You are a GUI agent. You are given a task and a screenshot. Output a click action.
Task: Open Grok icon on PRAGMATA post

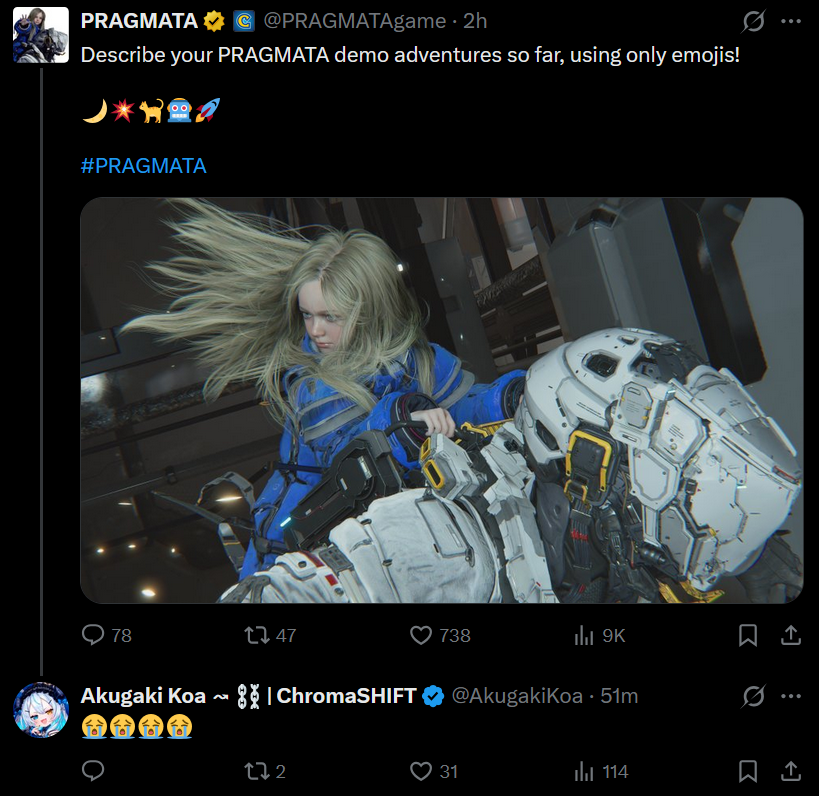[753, 21]
